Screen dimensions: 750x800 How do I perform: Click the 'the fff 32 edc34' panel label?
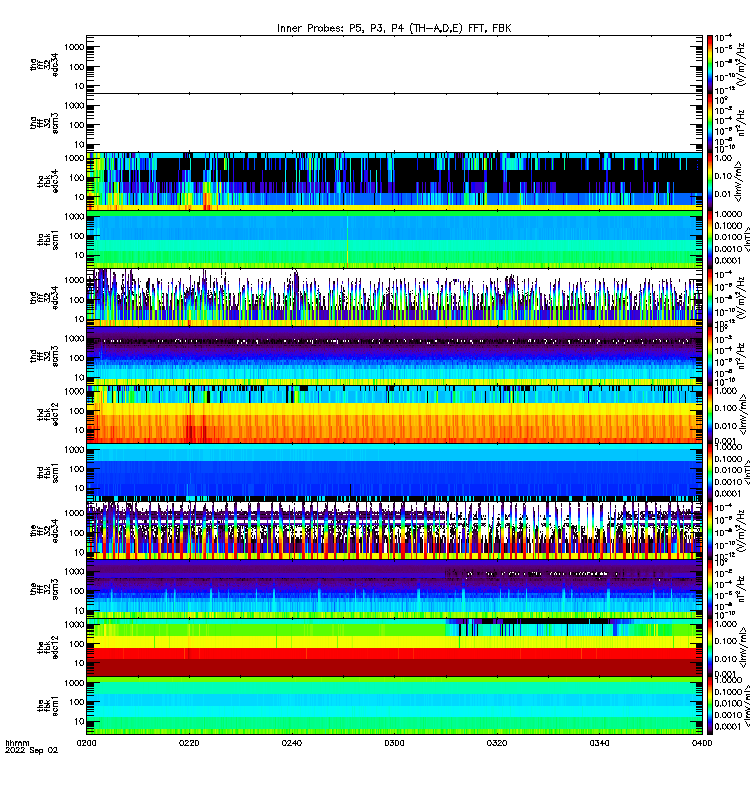(44, 530)
